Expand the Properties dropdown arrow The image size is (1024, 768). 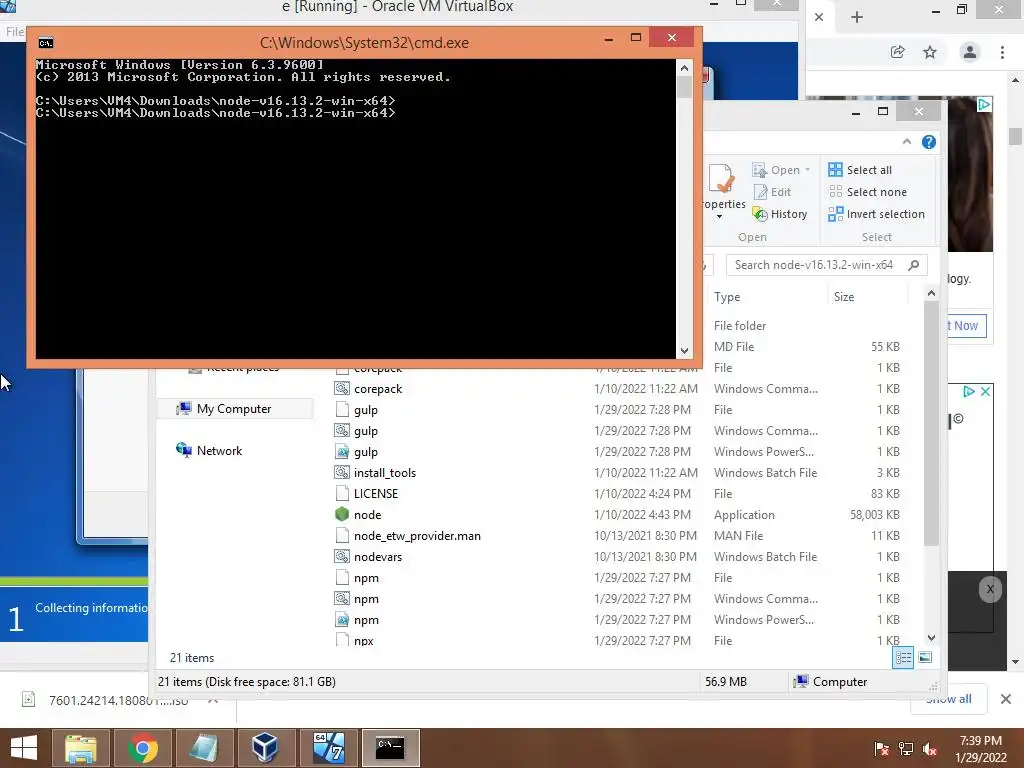coord(720,217)
